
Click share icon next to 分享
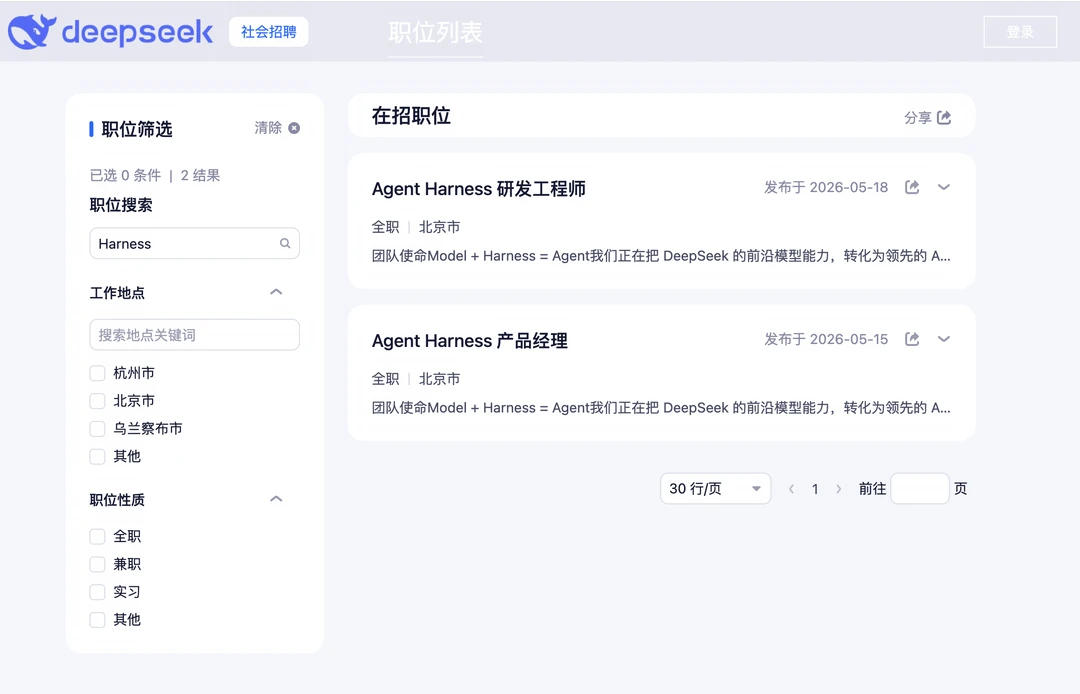pos(944,118)
